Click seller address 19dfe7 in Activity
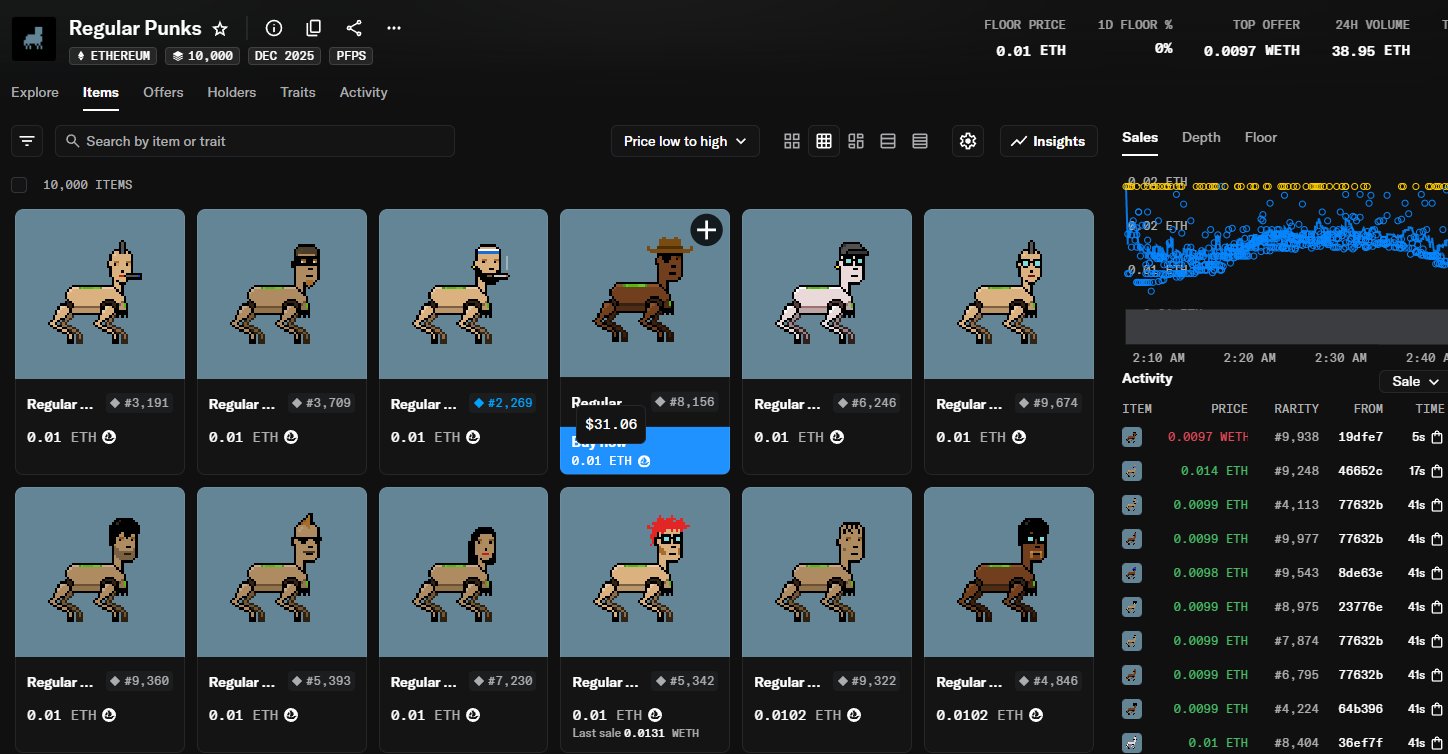Image resolution: width=1448 pixels, height=754 pixels. point(1361,437)
